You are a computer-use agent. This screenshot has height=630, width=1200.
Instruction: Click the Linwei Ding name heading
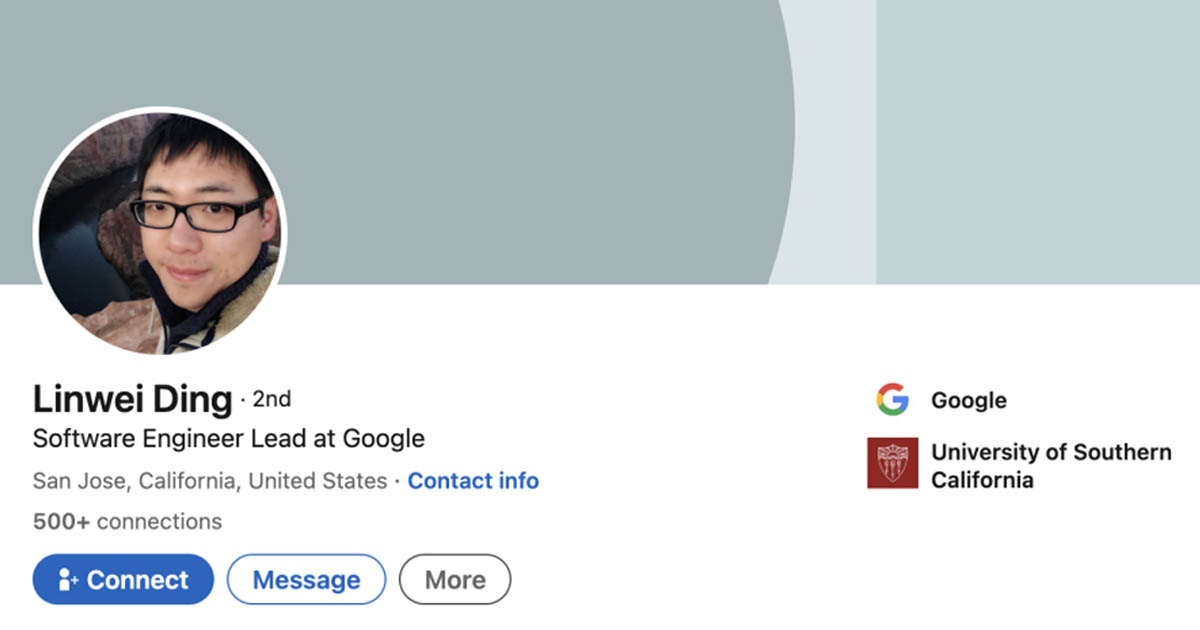(132, 400)
